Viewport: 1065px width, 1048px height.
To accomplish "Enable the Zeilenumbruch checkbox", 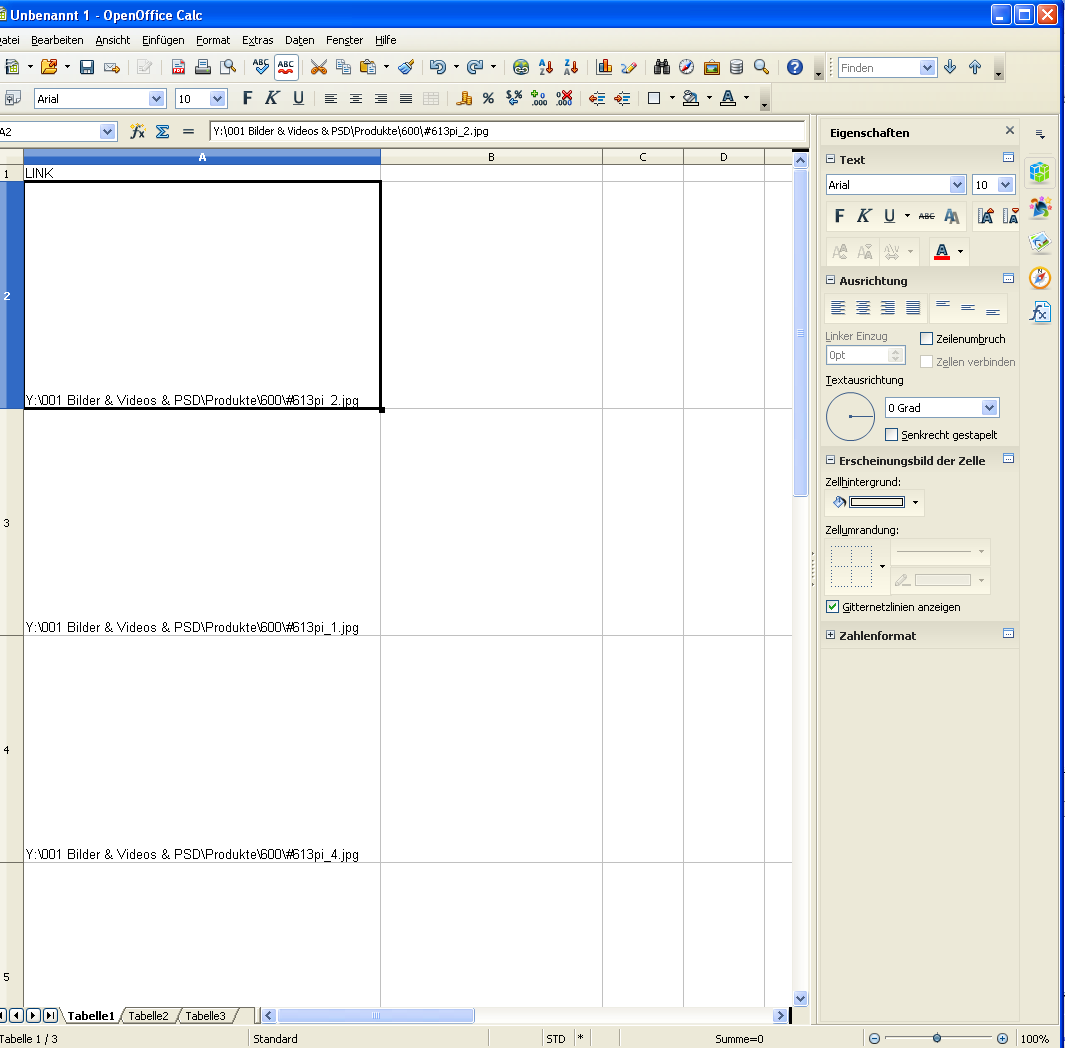I will 926,339.
